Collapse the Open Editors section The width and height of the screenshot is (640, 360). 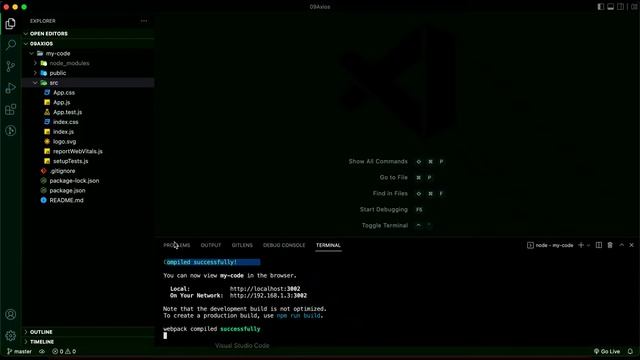pos(88,33)
